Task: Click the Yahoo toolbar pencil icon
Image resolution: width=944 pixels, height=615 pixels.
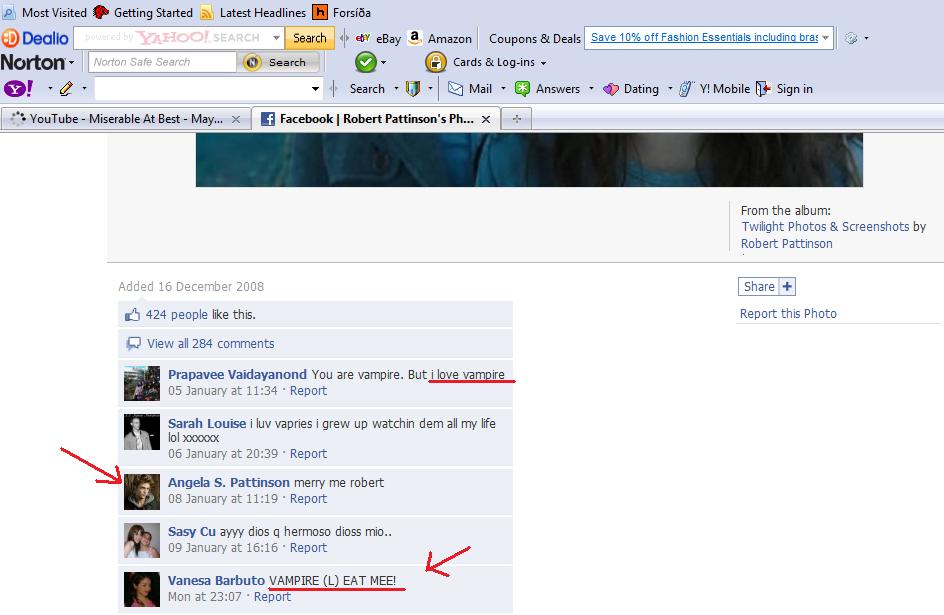Action: [x=66, y=89]
